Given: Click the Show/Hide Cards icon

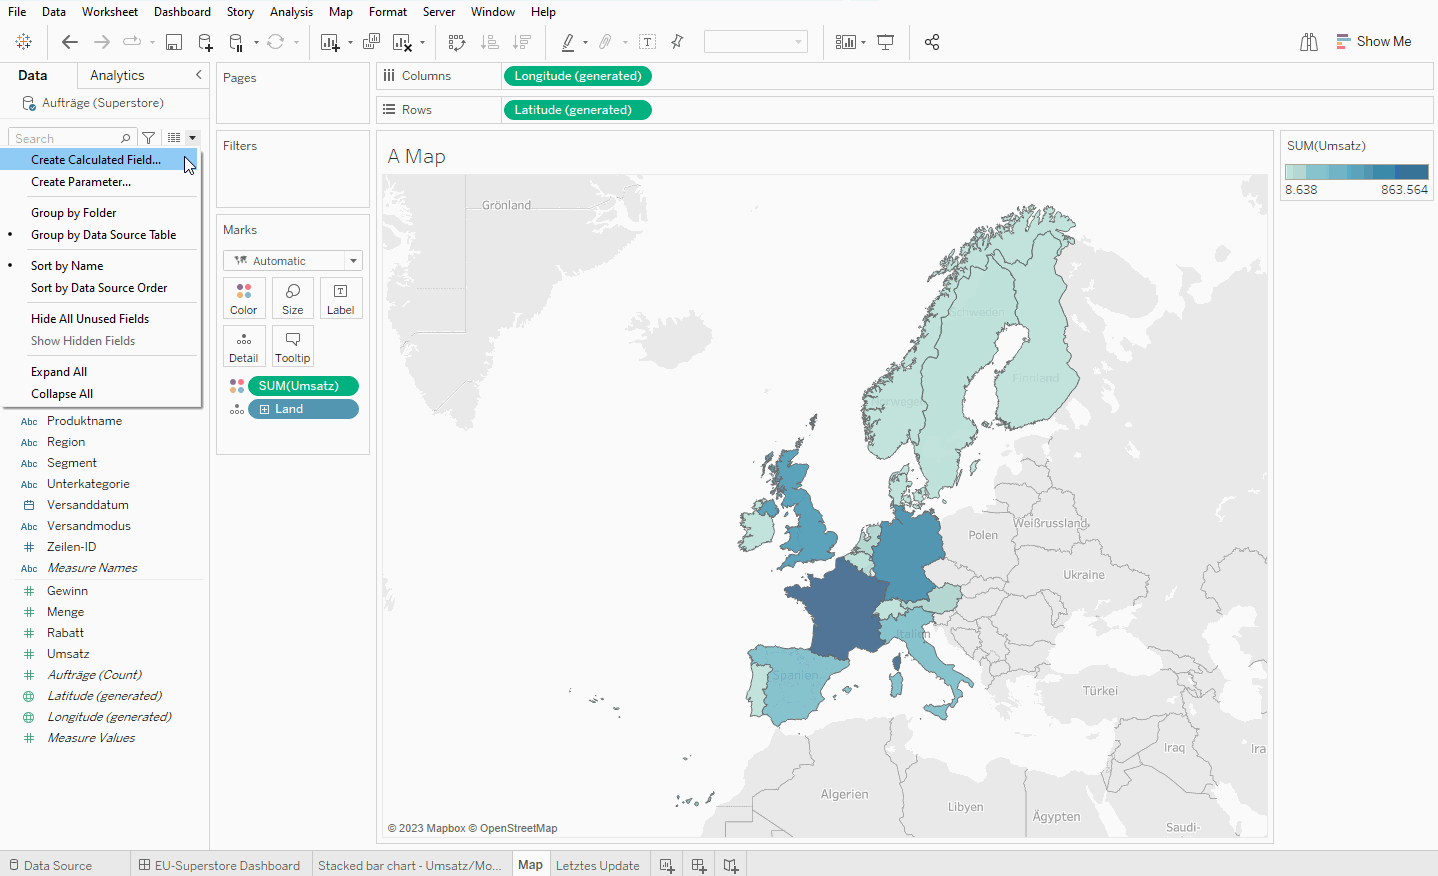Looking at the screenshot, I should tap(846, 42).
